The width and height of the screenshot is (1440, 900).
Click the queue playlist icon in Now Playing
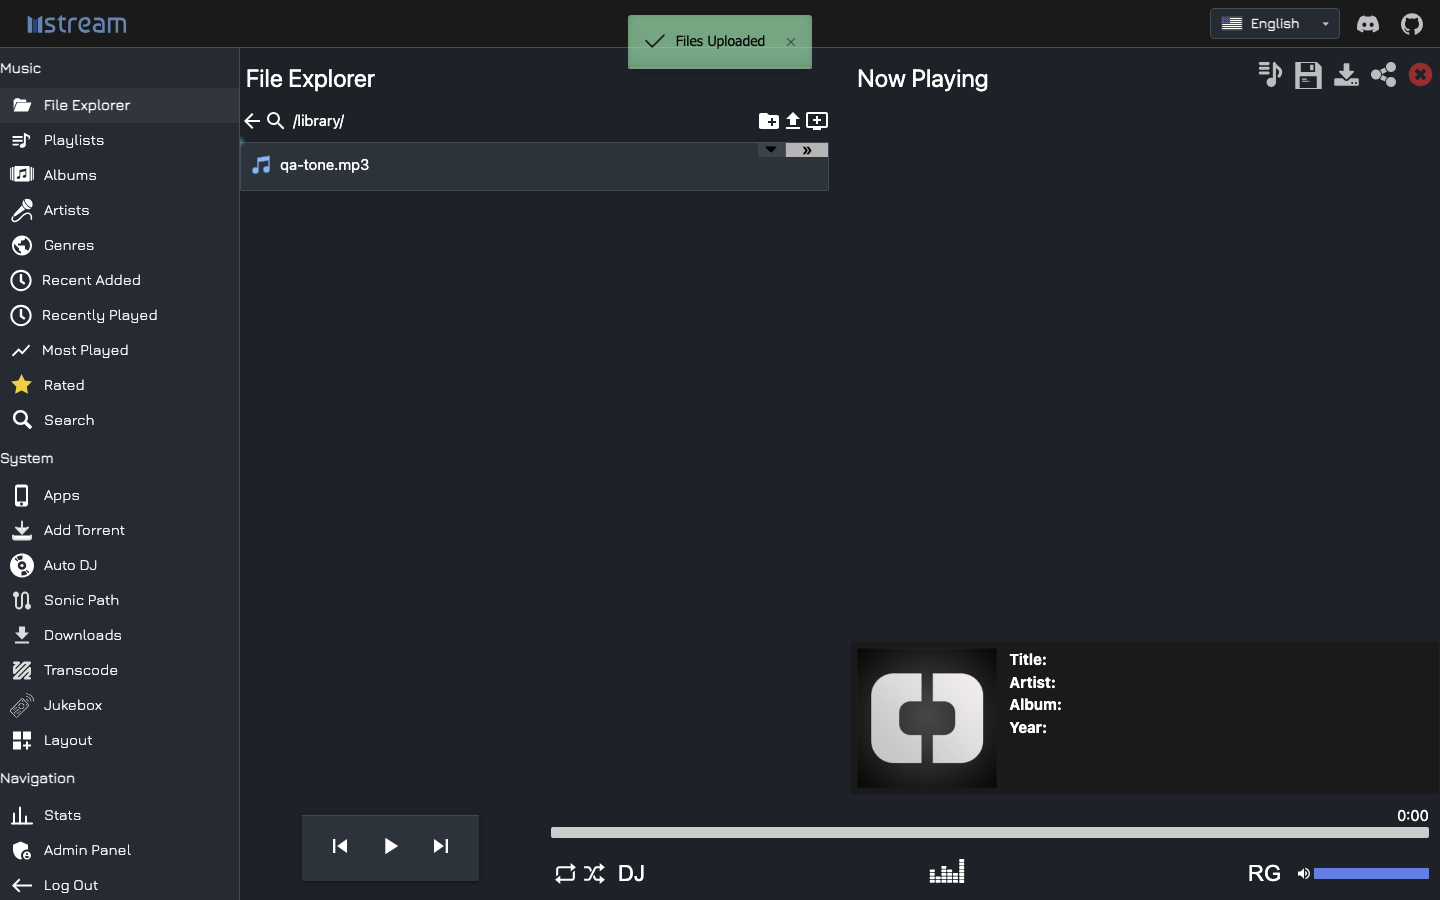[x=1270, y=74]
